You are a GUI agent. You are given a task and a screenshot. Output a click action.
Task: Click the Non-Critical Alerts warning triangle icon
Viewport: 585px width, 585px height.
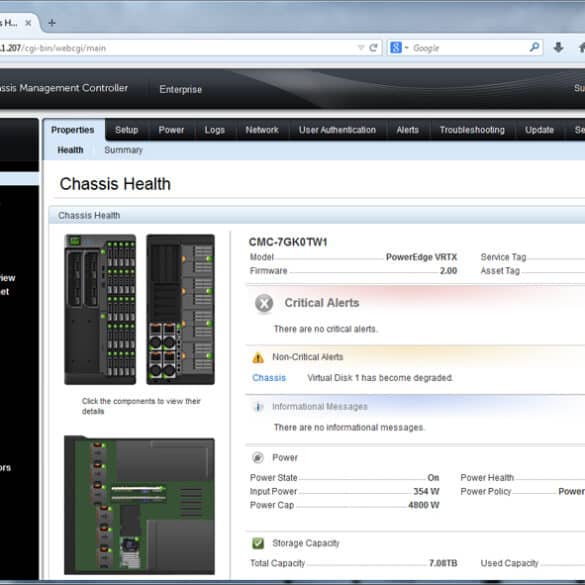pos(258,358)
